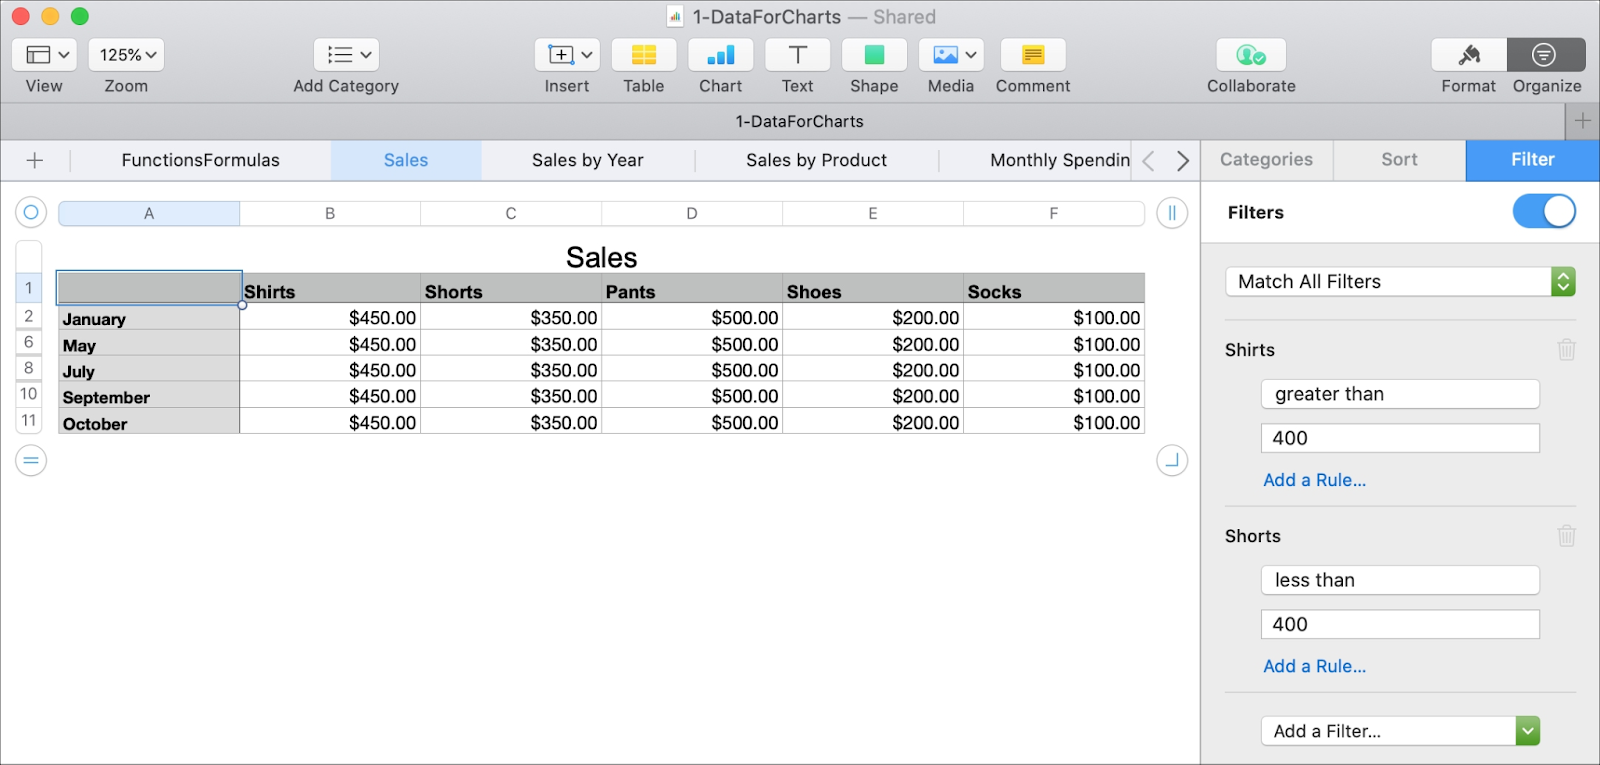Add a new sheet with plus
This screenshot has width=1600, height=765.
click(x=35, y=160)
